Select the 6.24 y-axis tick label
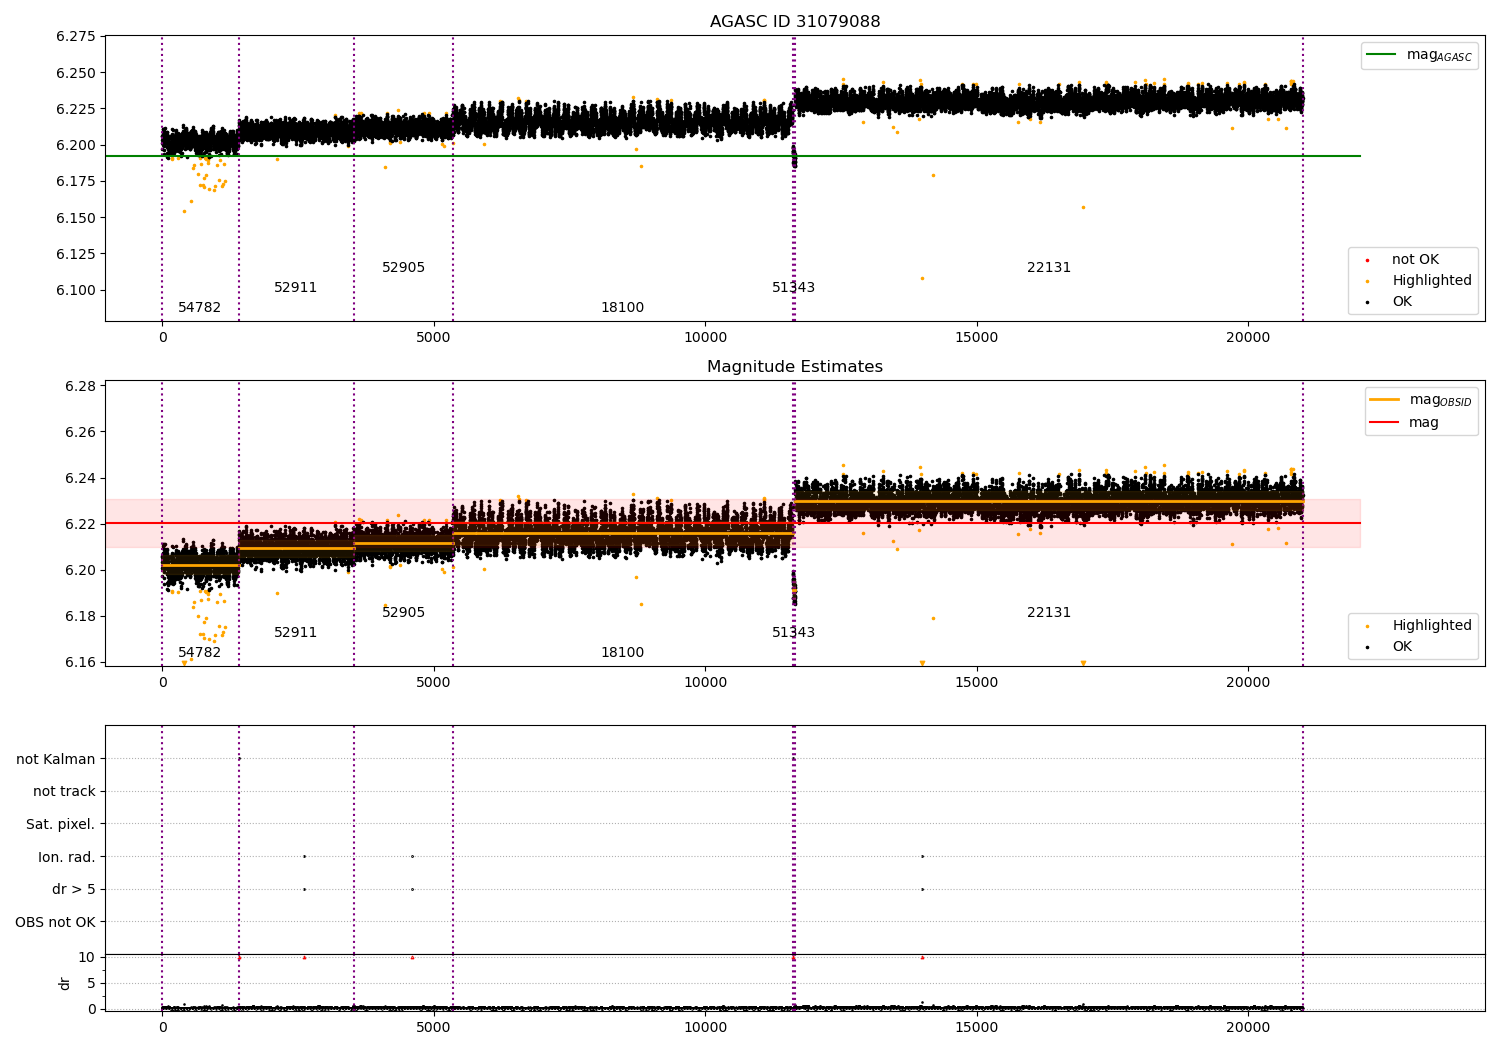This screenshot has height=1050, width=1500. (x=80, y=479)
